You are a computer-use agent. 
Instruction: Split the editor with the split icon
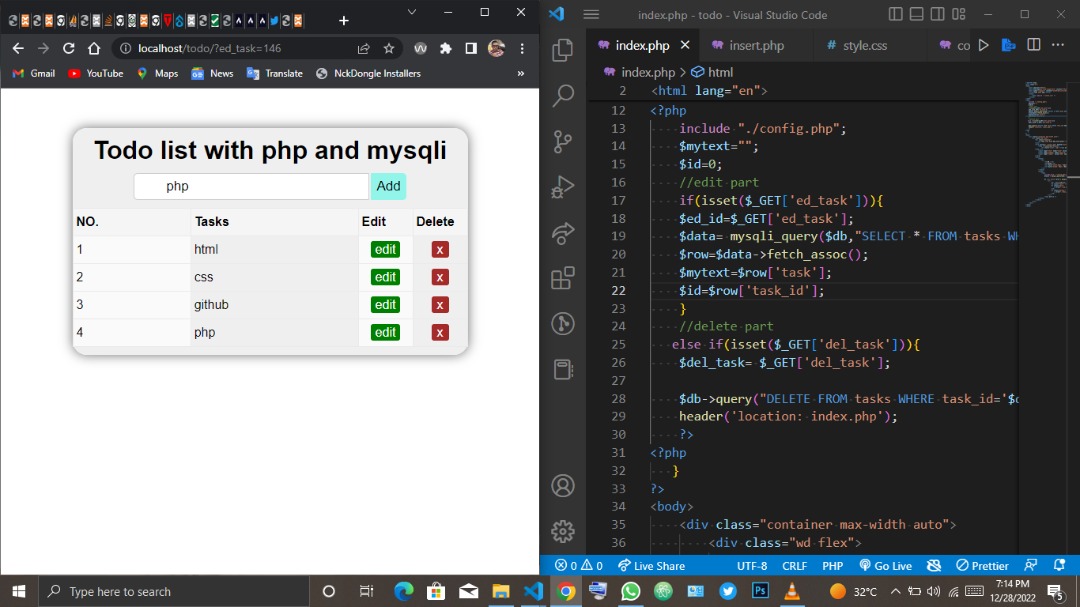pos(1033,45)
